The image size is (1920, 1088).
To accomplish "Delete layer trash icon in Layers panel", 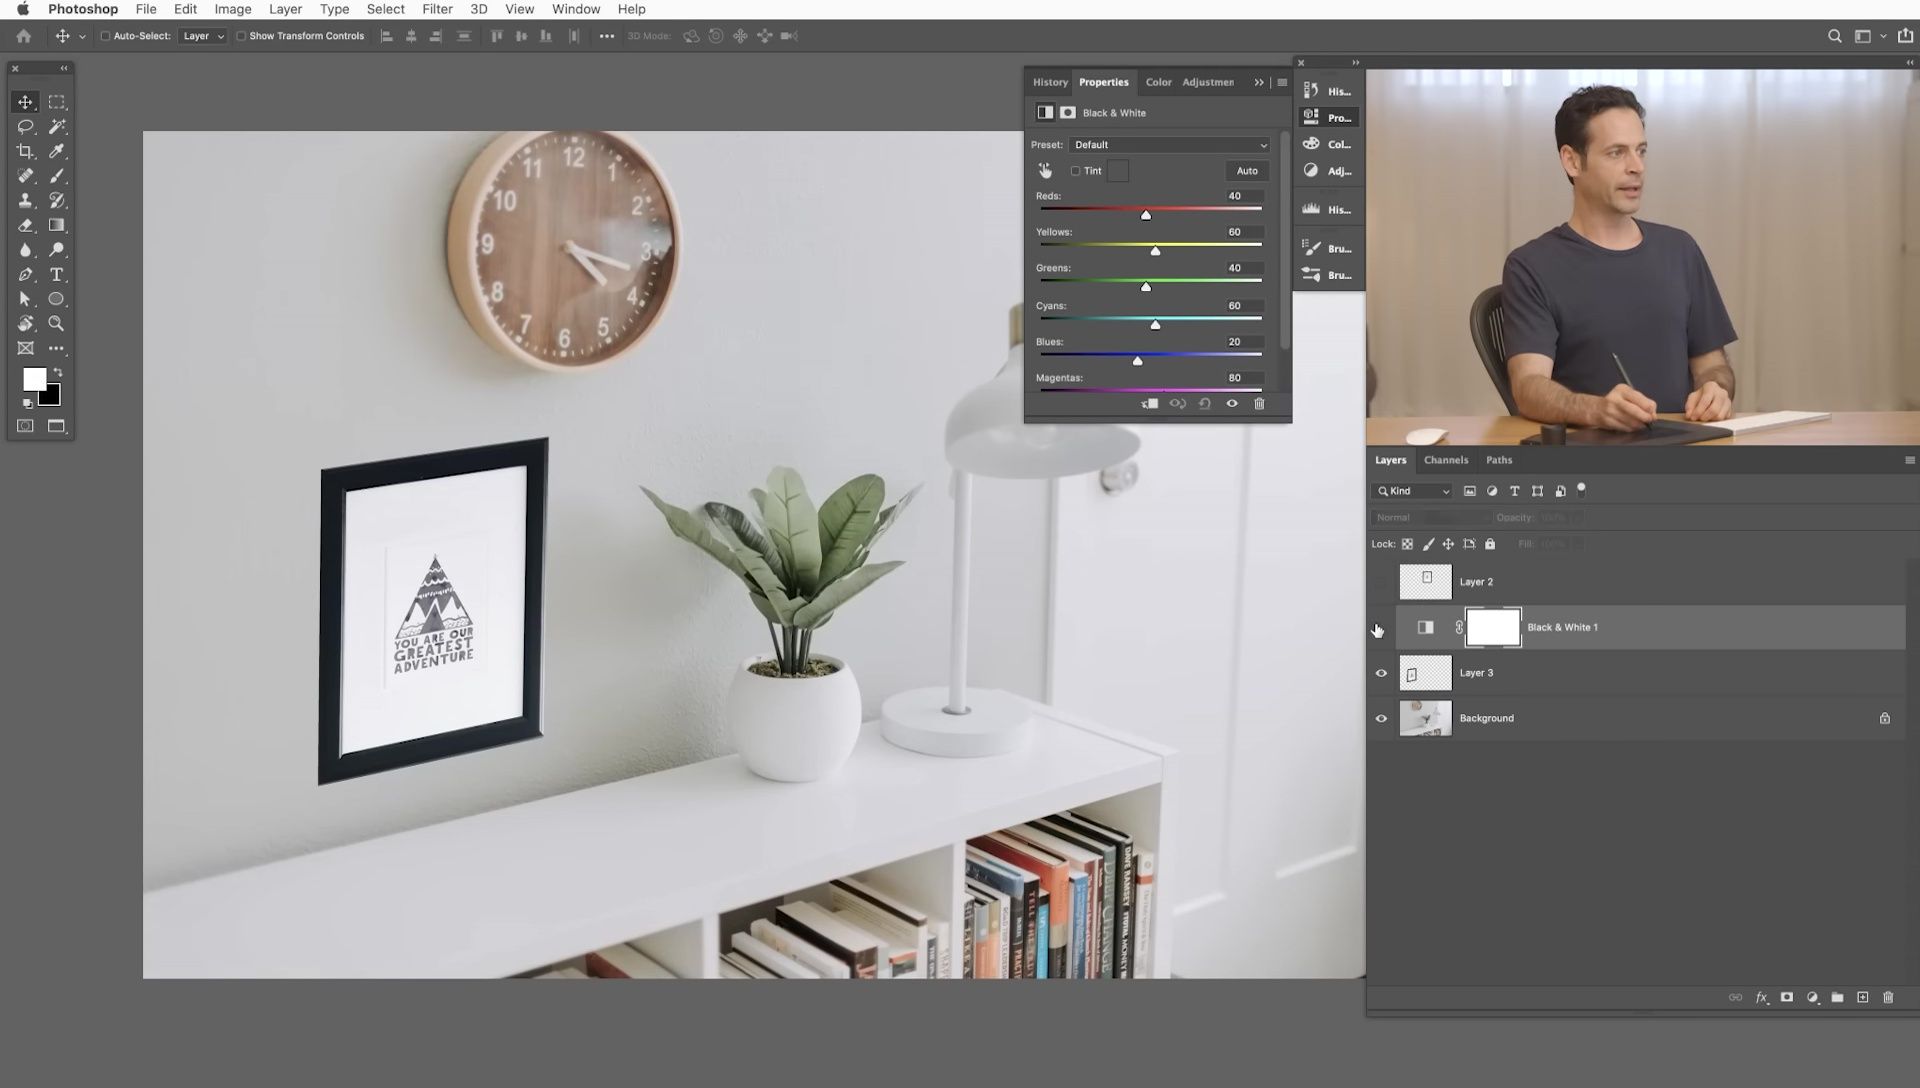I will (1888, 998).
